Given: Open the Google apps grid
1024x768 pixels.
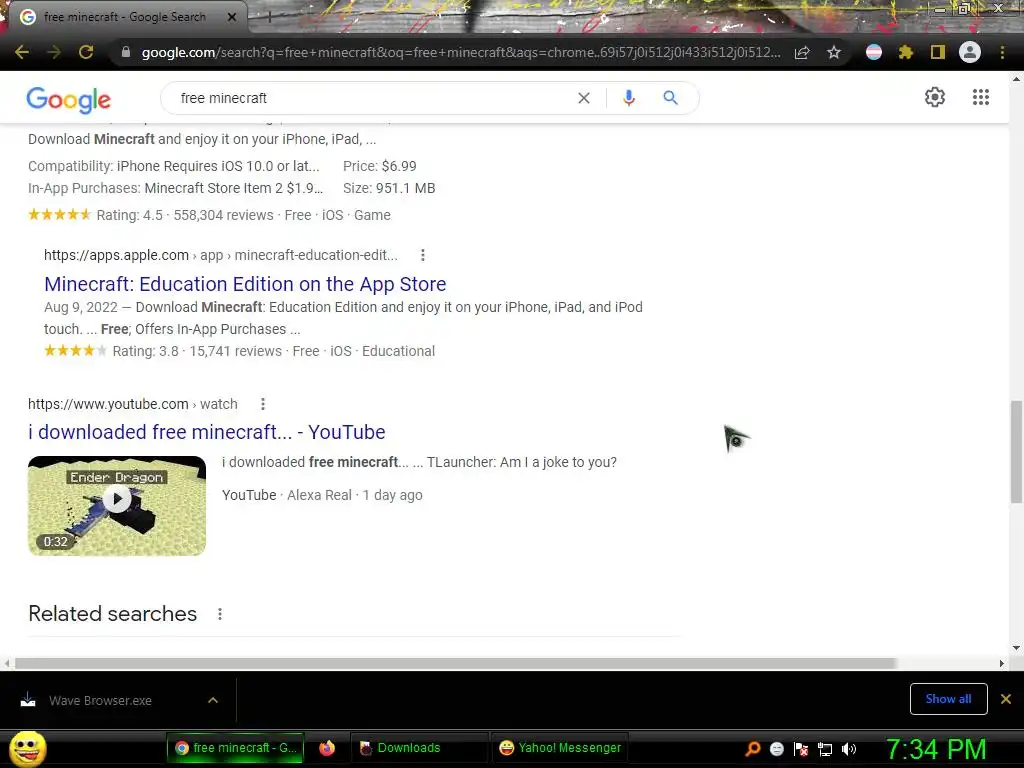Looking at the screenshot, I should coord(980,97).
